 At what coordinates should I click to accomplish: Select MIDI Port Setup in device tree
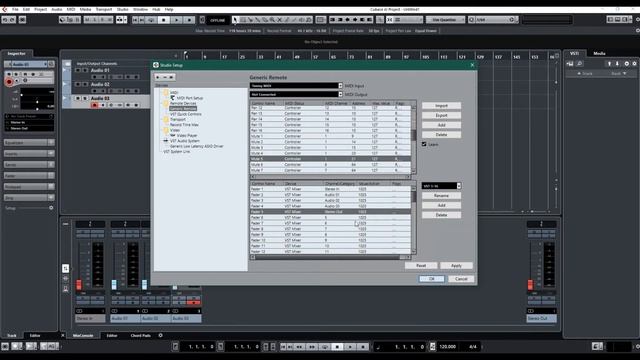point(189,98)
